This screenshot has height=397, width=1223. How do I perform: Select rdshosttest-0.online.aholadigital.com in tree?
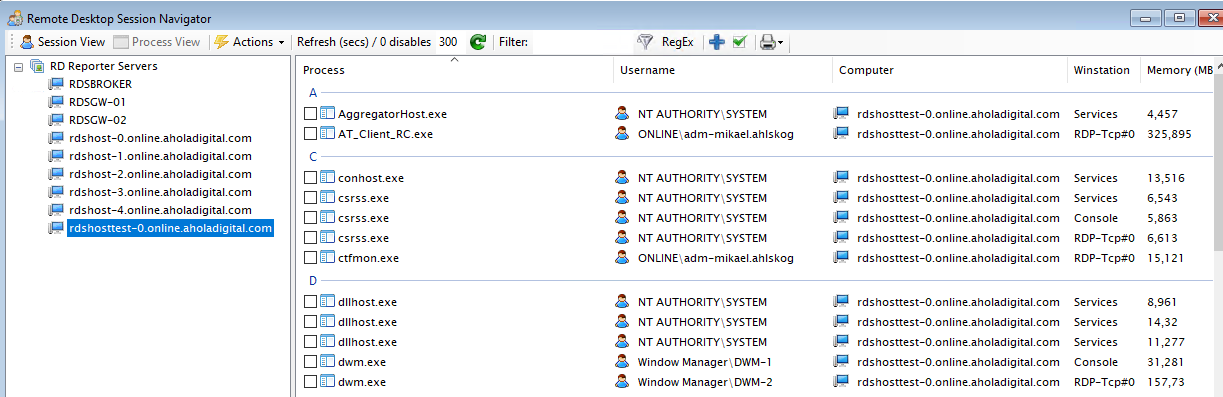[170, 228]
